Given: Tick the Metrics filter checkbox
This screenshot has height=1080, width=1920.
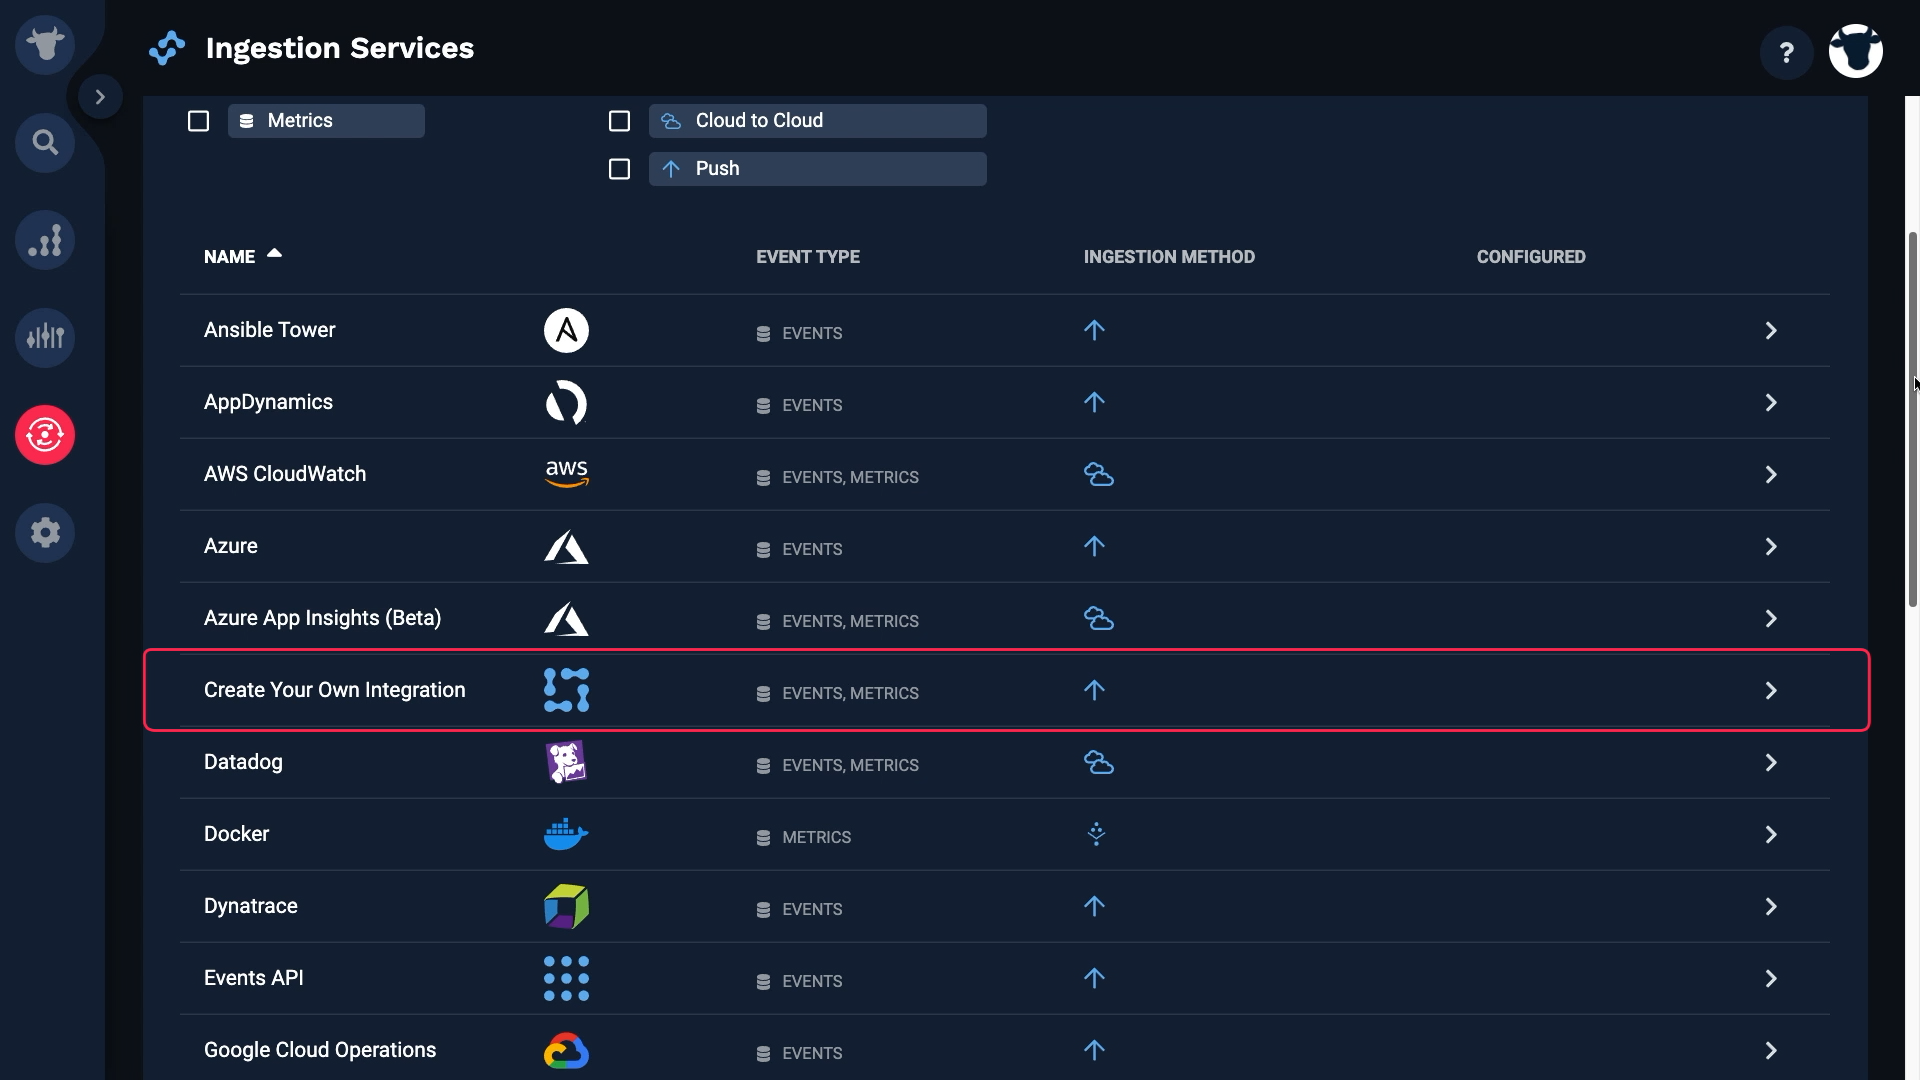Looking at the screenshot, I should (x=198, y=121).
